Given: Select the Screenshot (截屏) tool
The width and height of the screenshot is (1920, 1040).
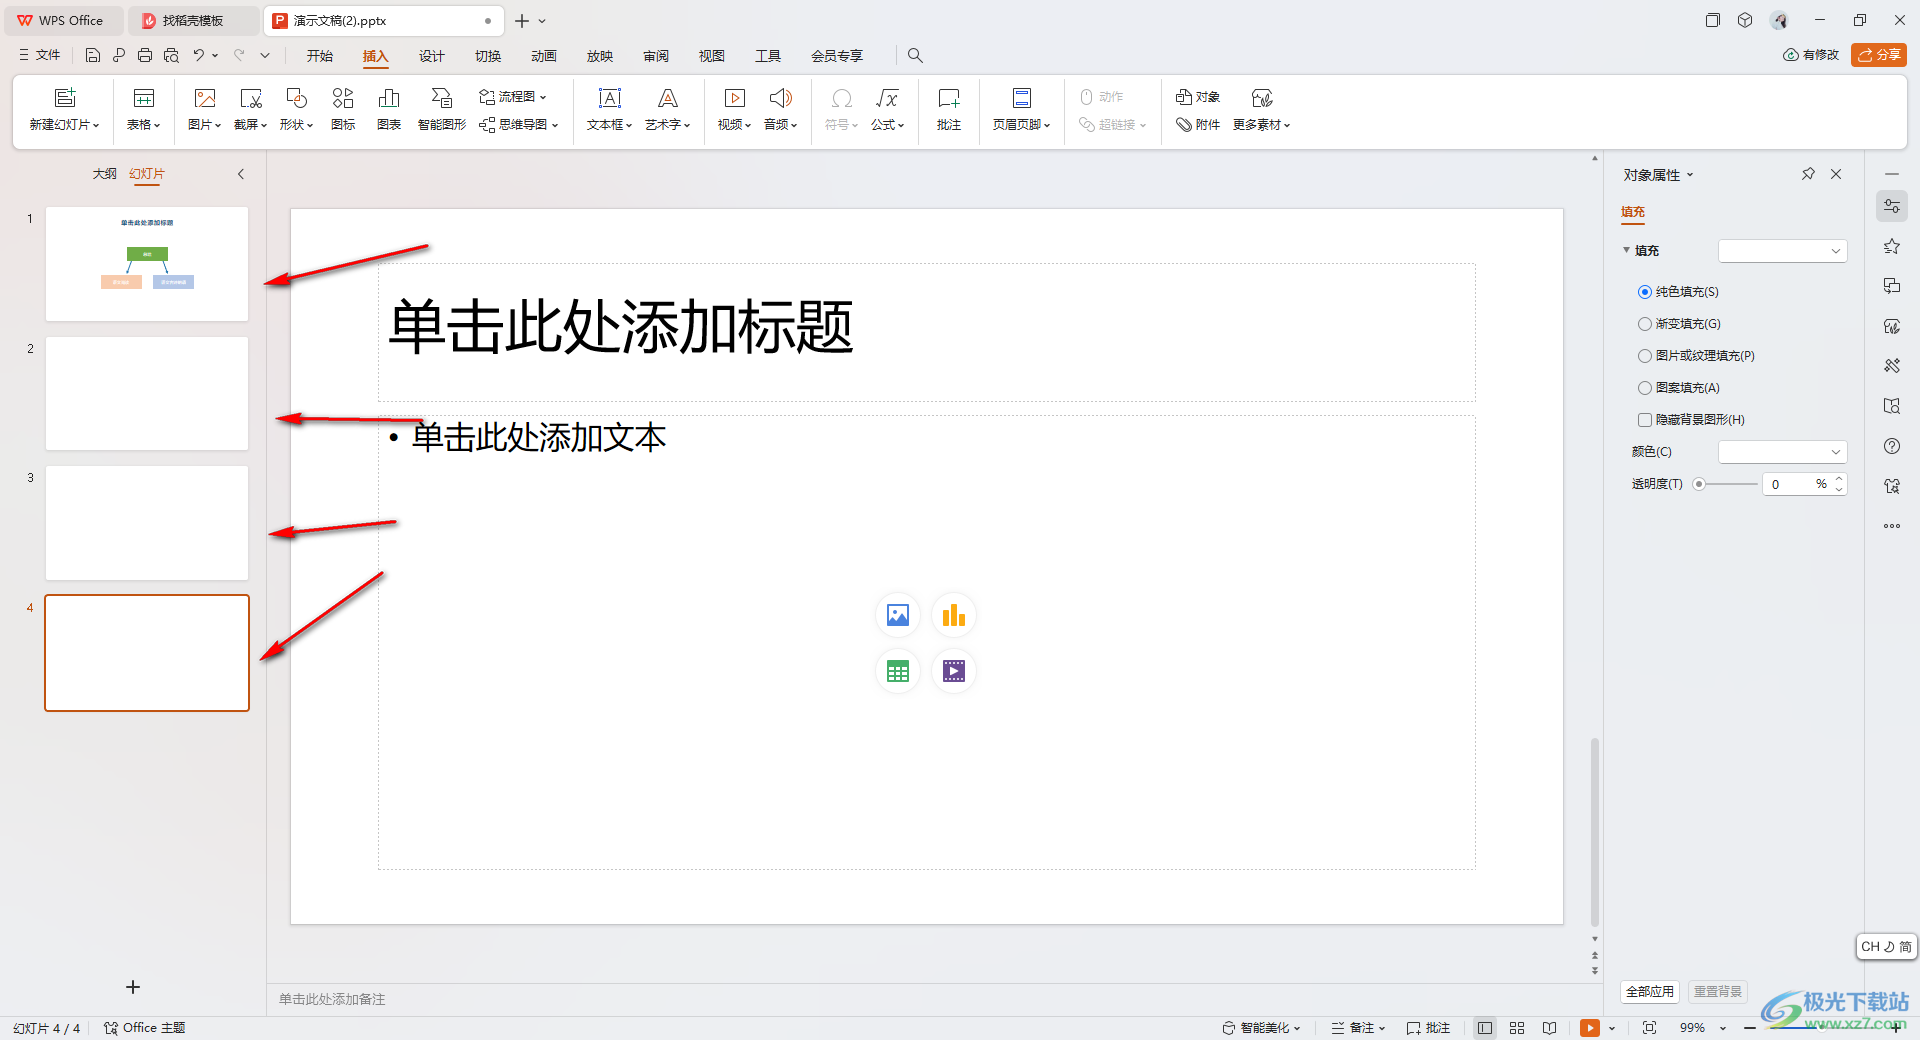Looking at the screenshot, I should pos(251,108).
